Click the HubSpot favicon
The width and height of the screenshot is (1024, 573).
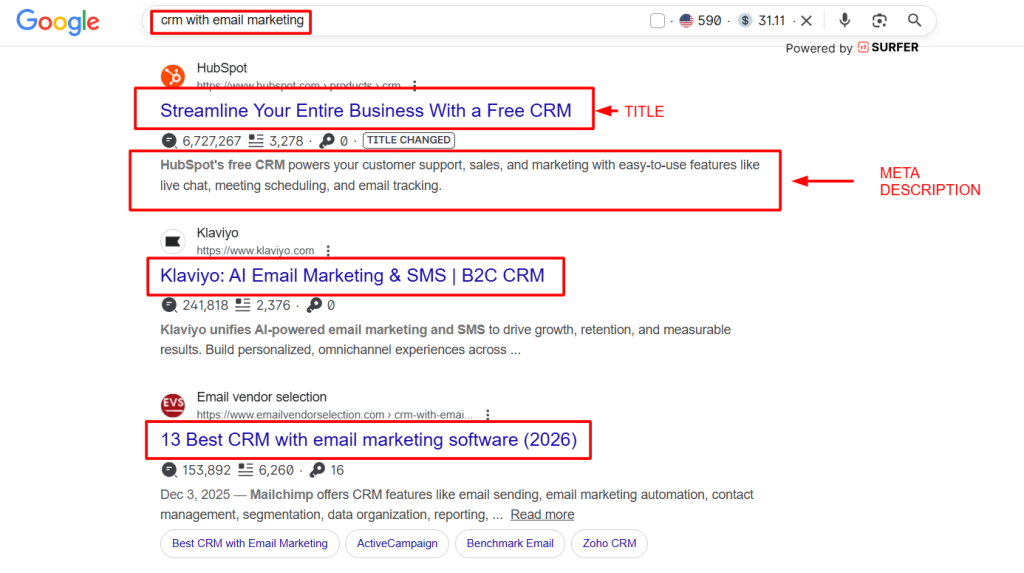tap(173, 76)
